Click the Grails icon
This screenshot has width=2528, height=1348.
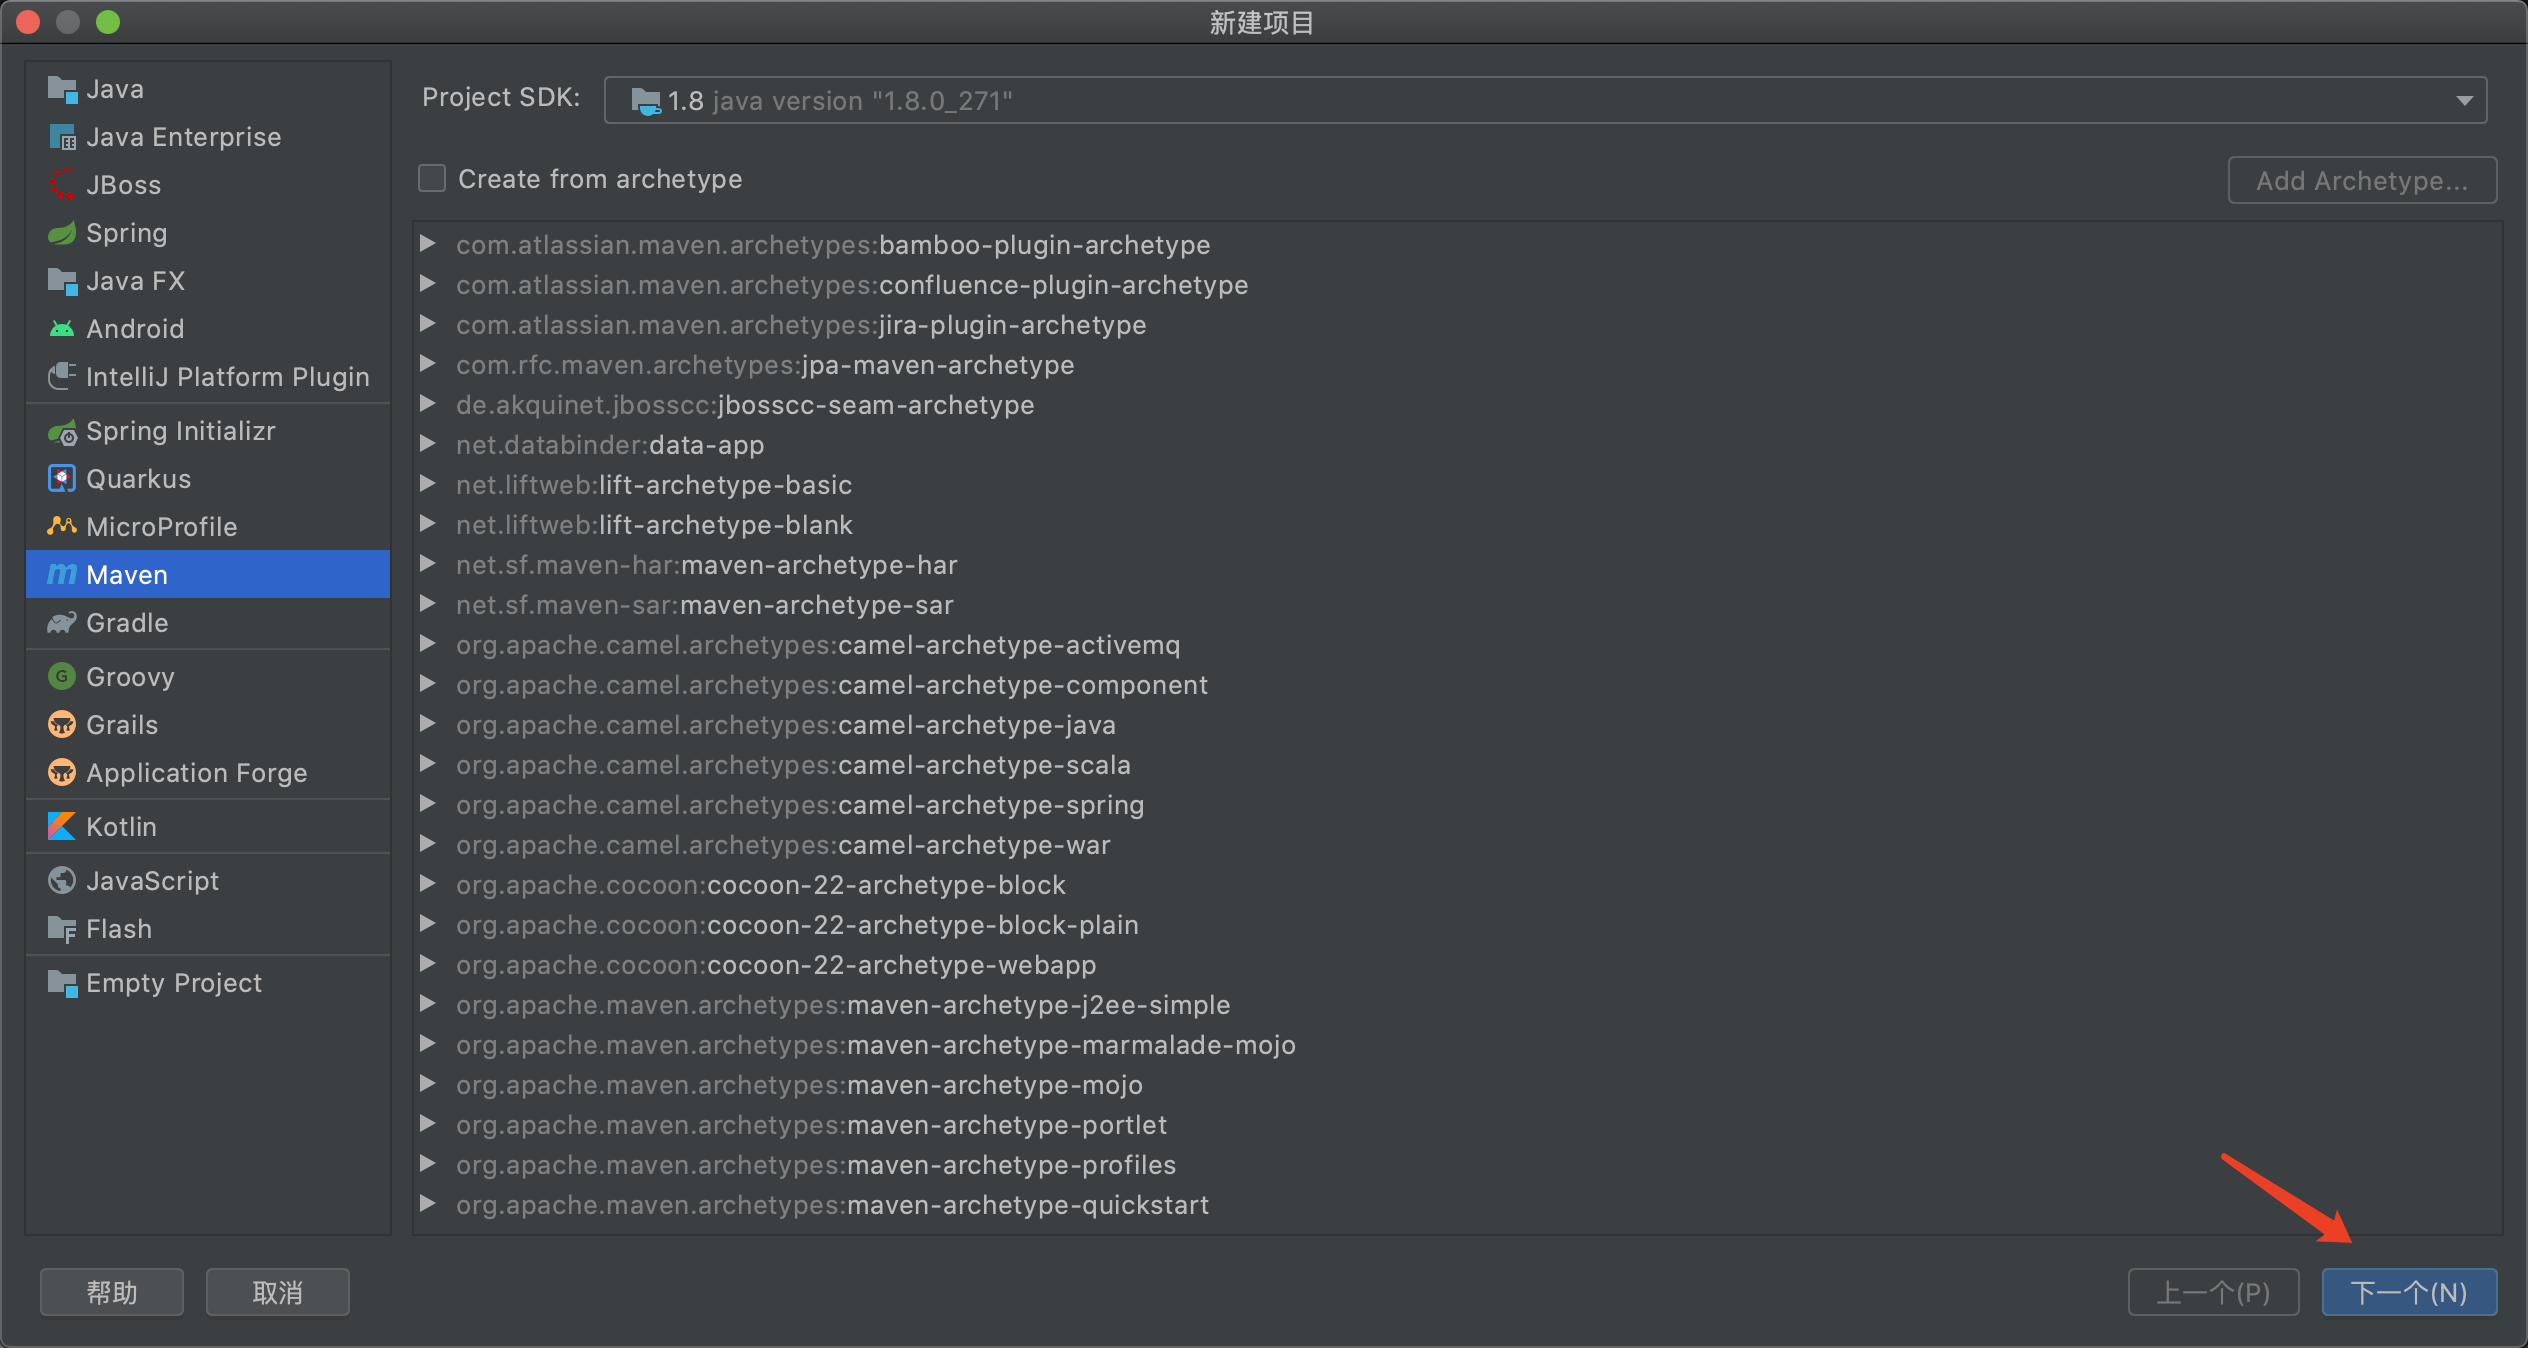[62, 725]
